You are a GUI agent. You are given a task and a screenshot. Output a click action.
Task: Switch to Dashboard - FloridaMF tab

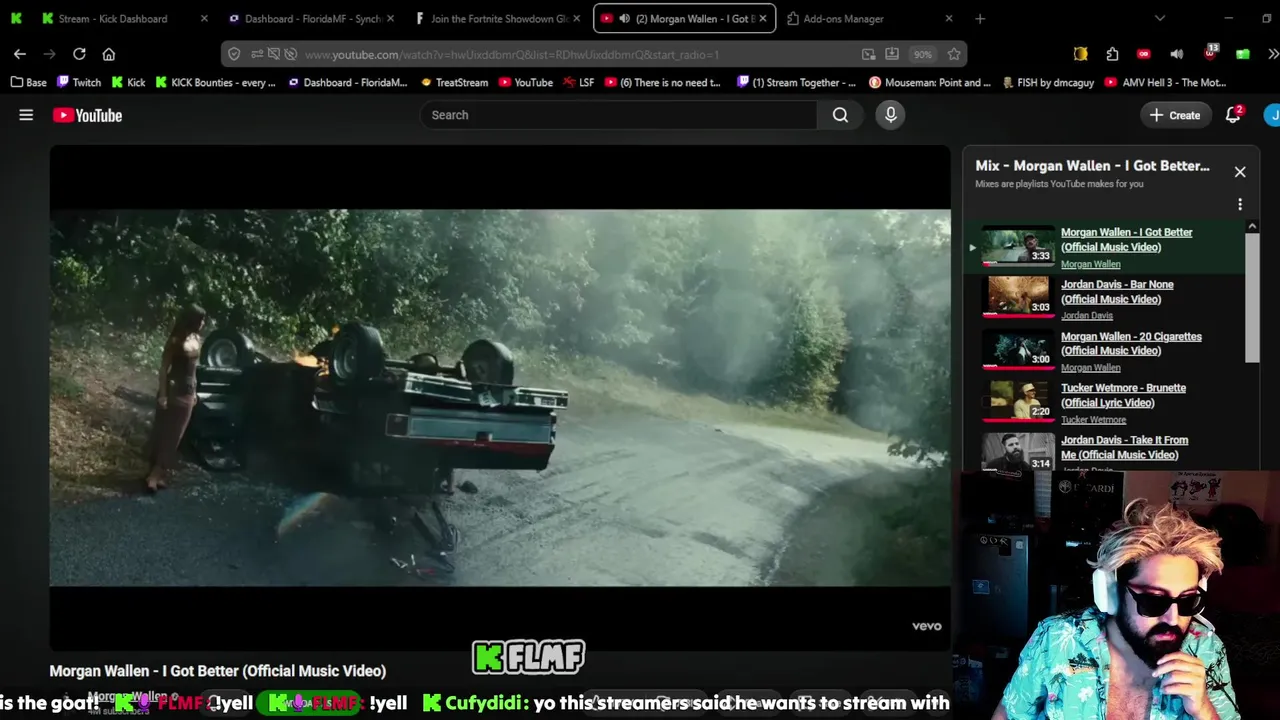(x=311, y=18)
